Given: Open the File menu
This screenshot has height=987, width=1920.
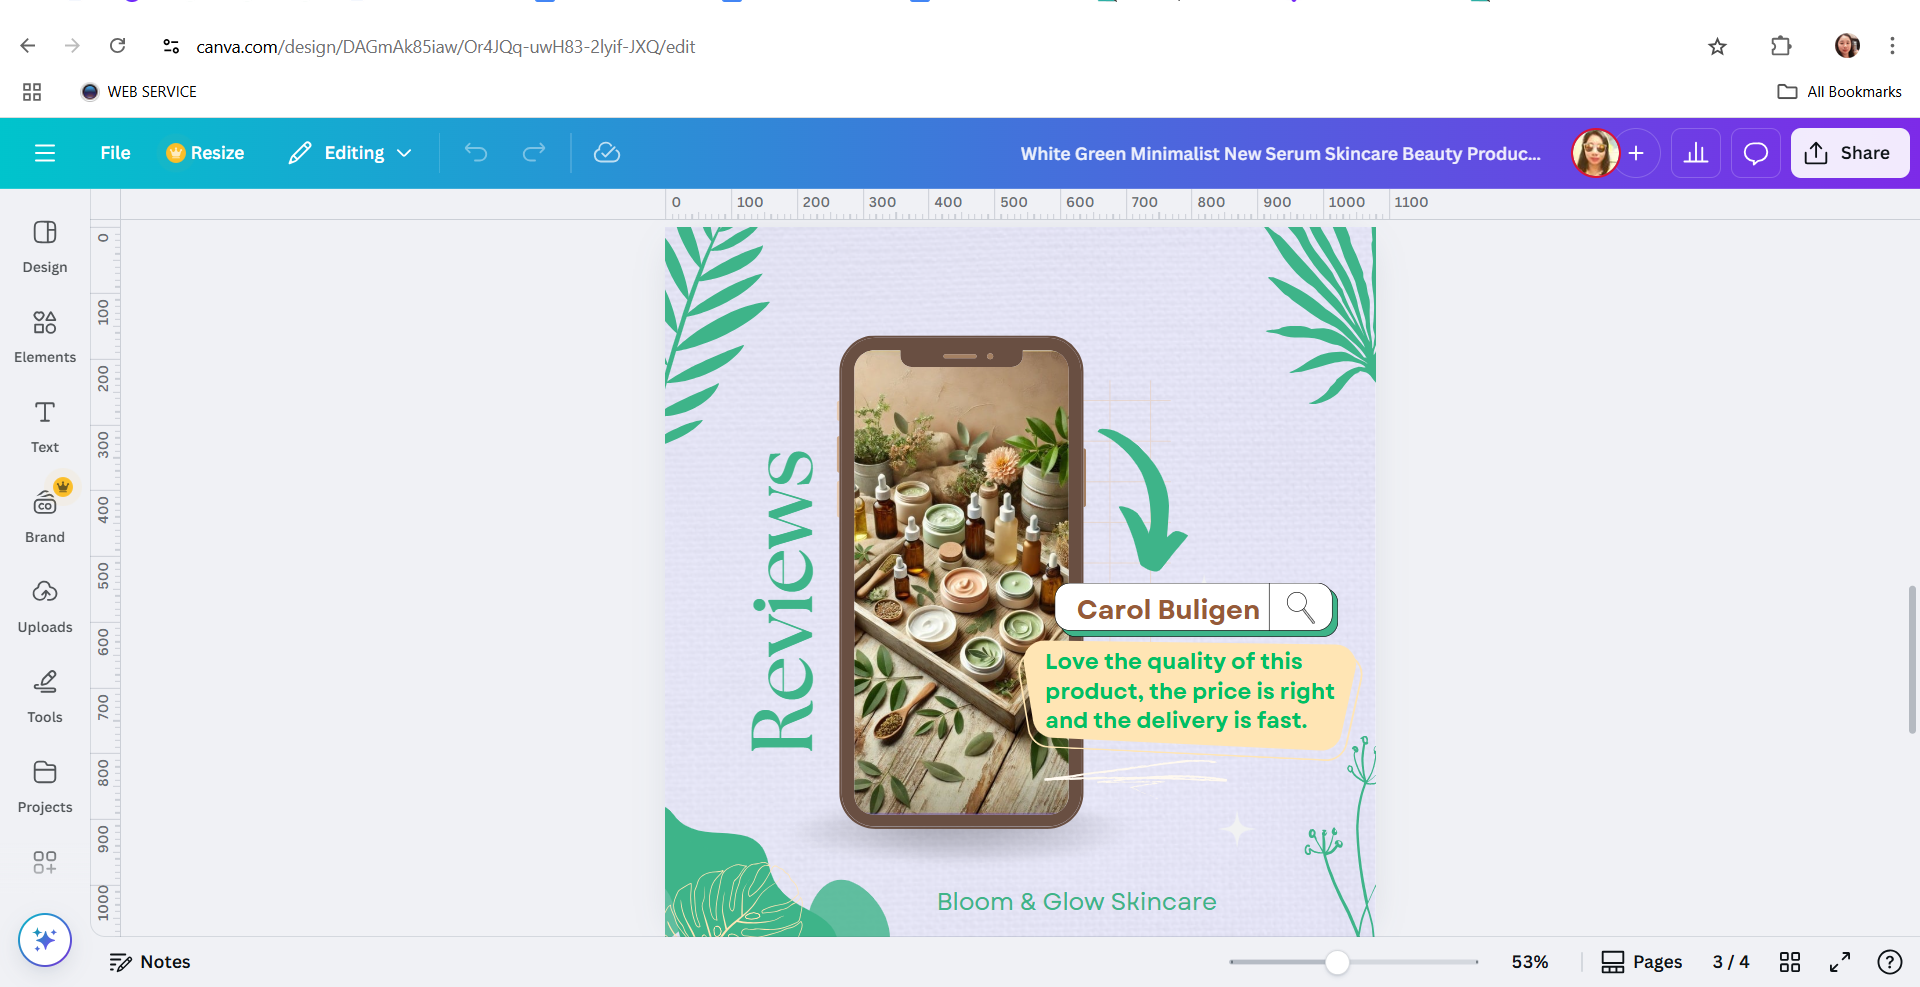Looking at the screenshot, I should click(x=115, y=153).
